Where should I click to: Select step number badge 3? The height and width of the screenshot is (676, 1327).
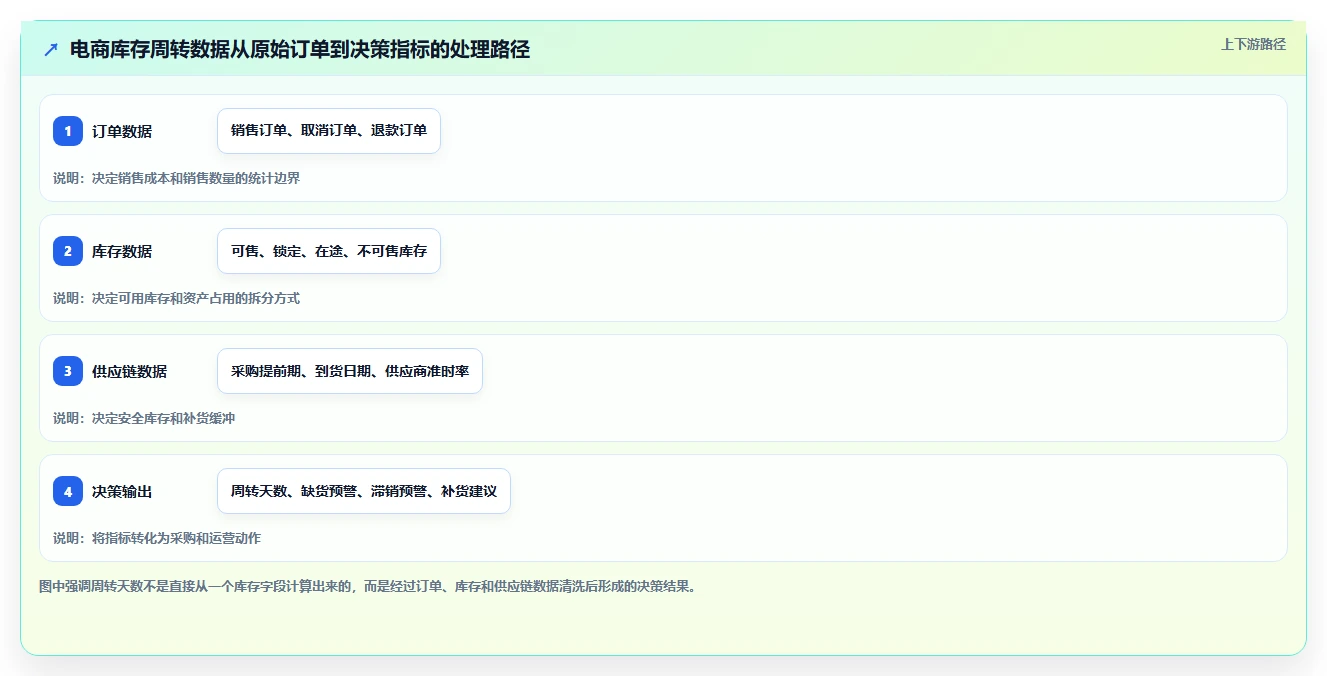pyautogui.click(x=68, y=371)
